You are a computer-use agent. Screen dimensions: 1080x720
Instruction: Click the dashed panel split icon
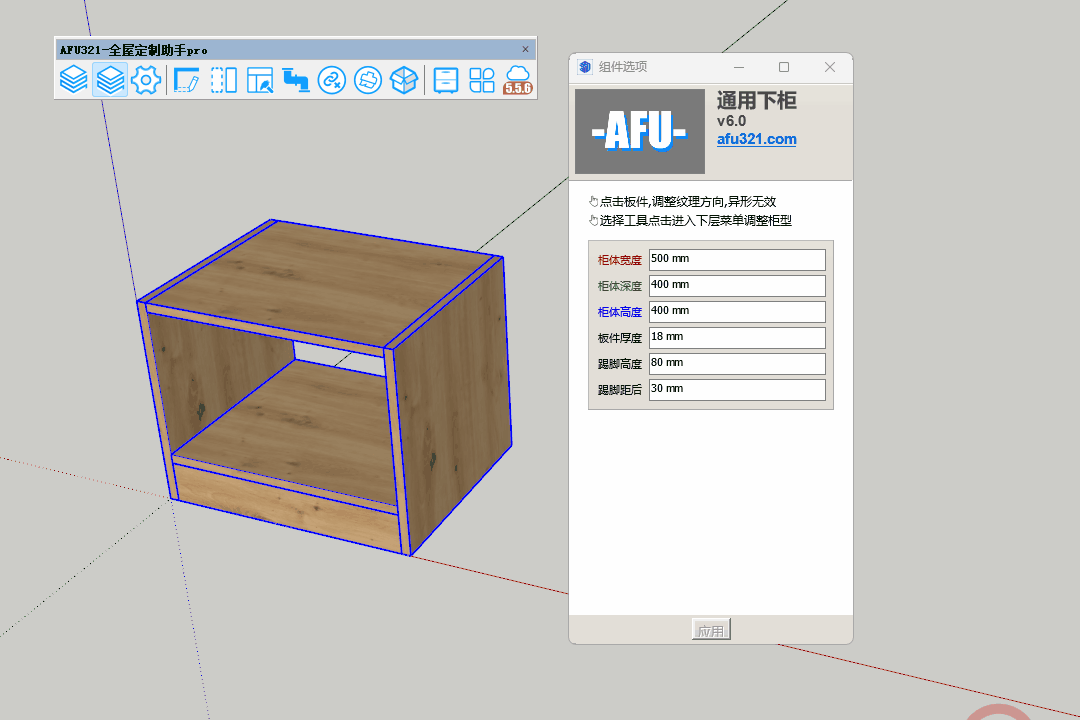pos(223,79)
